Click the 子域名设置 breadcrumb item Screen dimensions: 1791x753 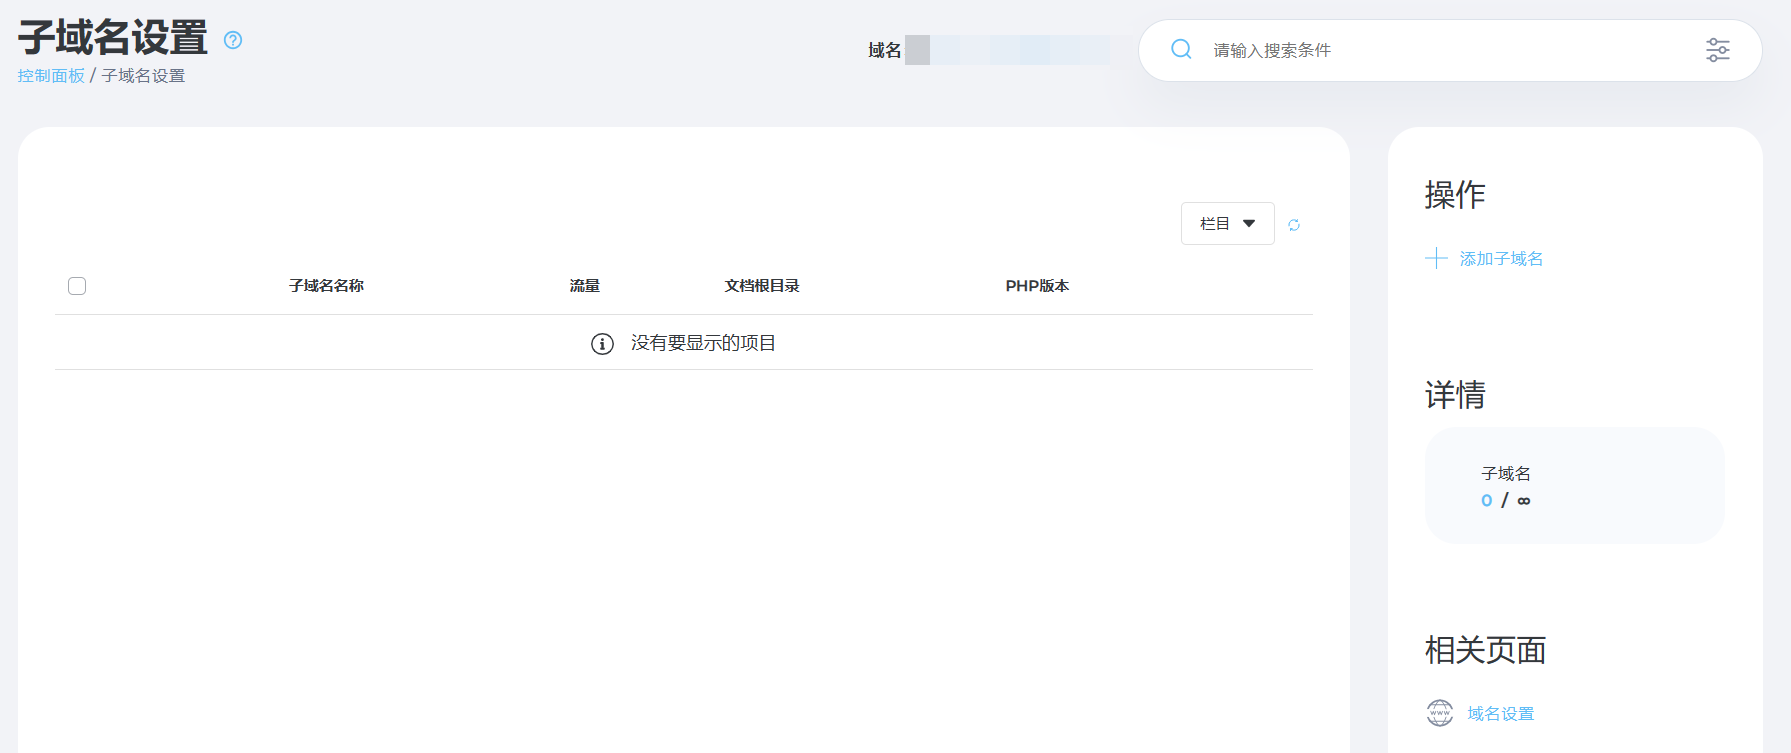point(143,76)
